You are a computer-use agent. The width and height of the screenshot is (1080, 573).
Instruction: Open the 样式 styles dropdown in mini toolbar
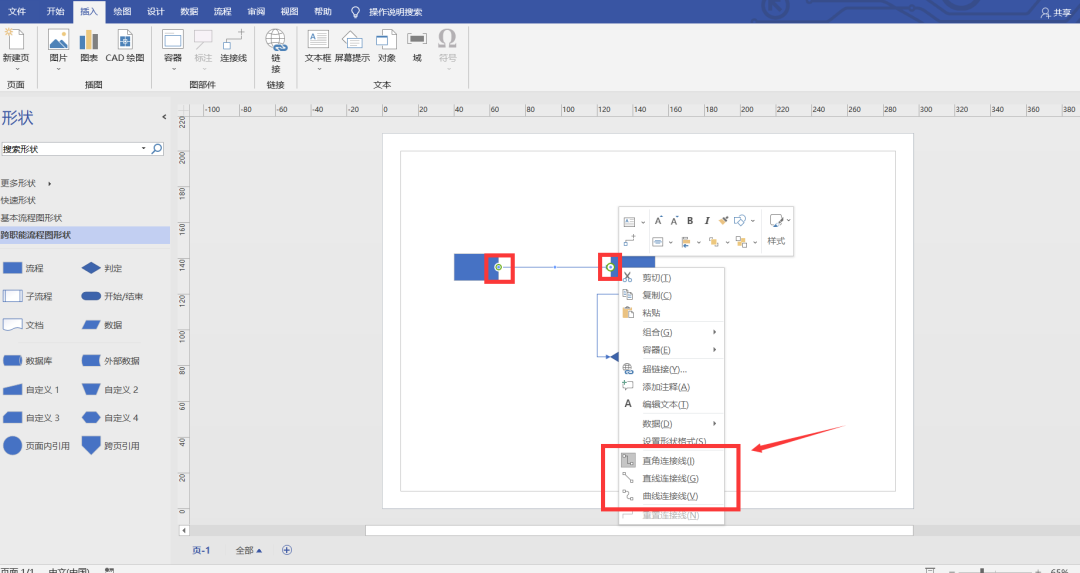pos(777,229)
